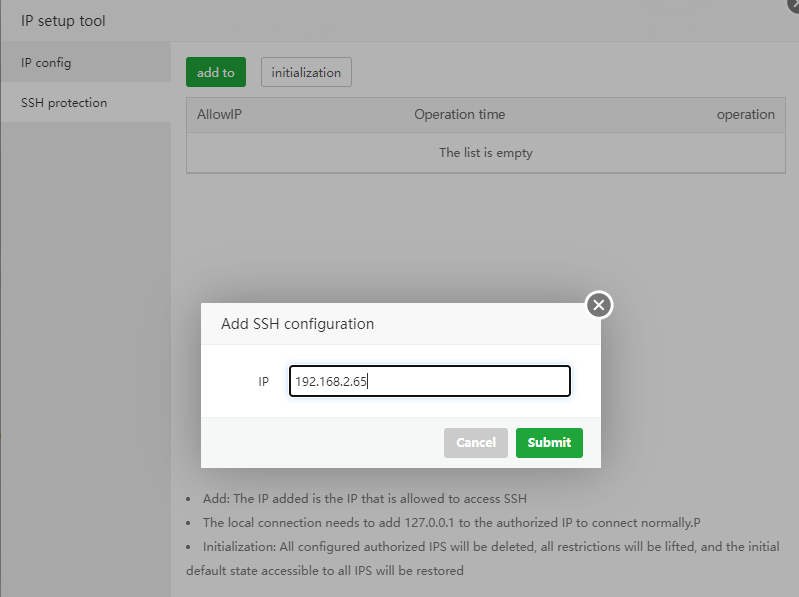Close the Add SSH configuration dialog
This screenshot has width=799, height=597.
coord(598,305)
